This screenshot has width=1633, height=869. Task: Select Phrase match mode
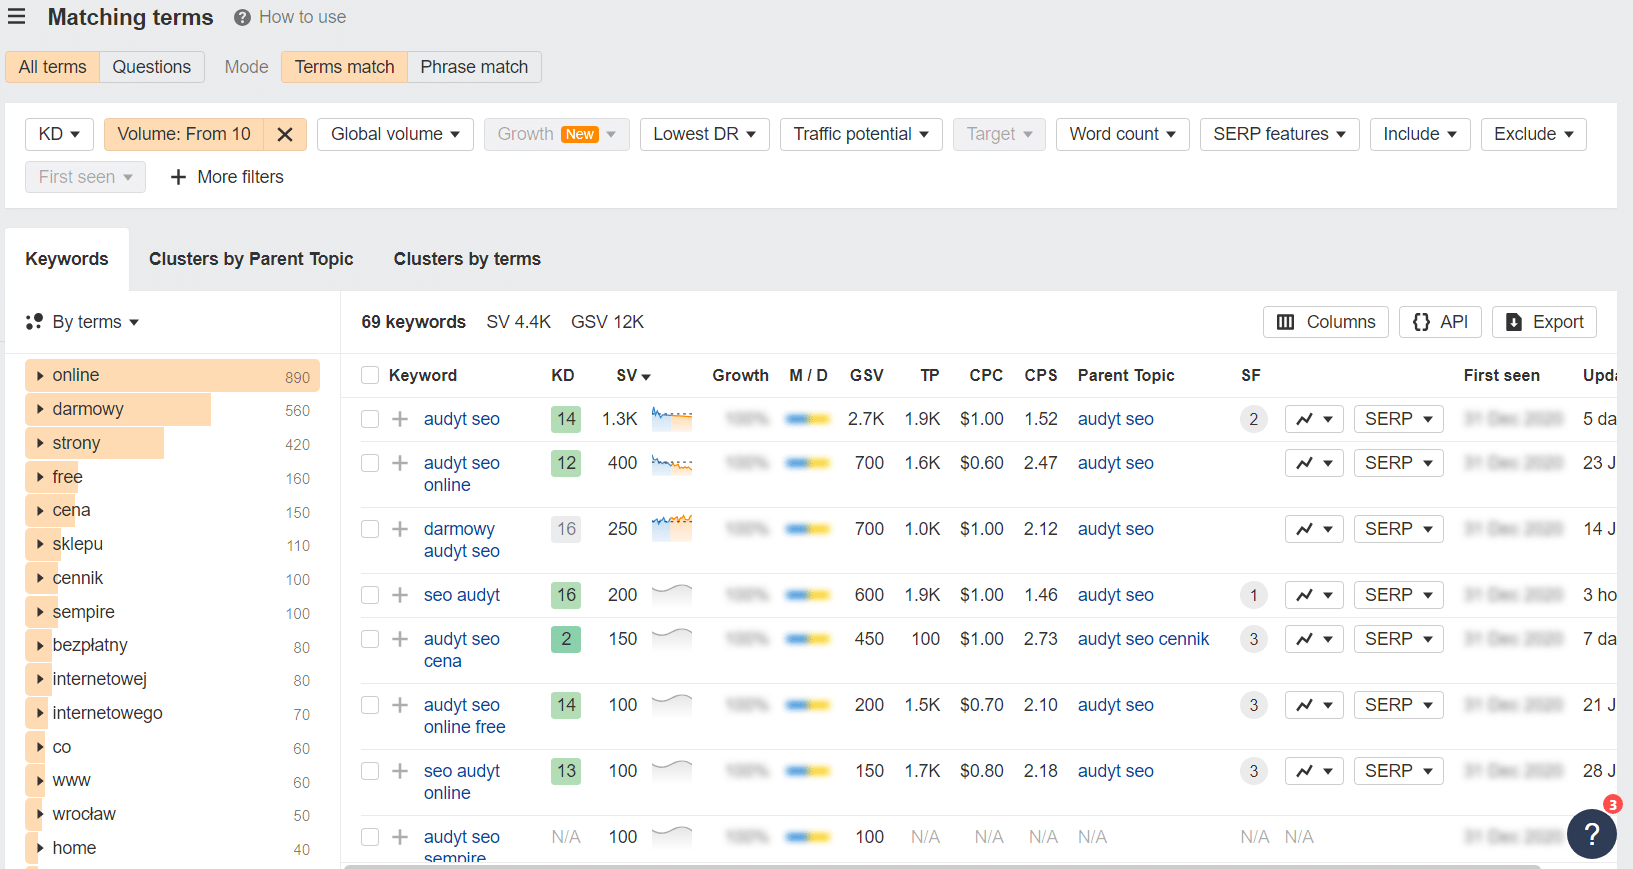(474, 67)
